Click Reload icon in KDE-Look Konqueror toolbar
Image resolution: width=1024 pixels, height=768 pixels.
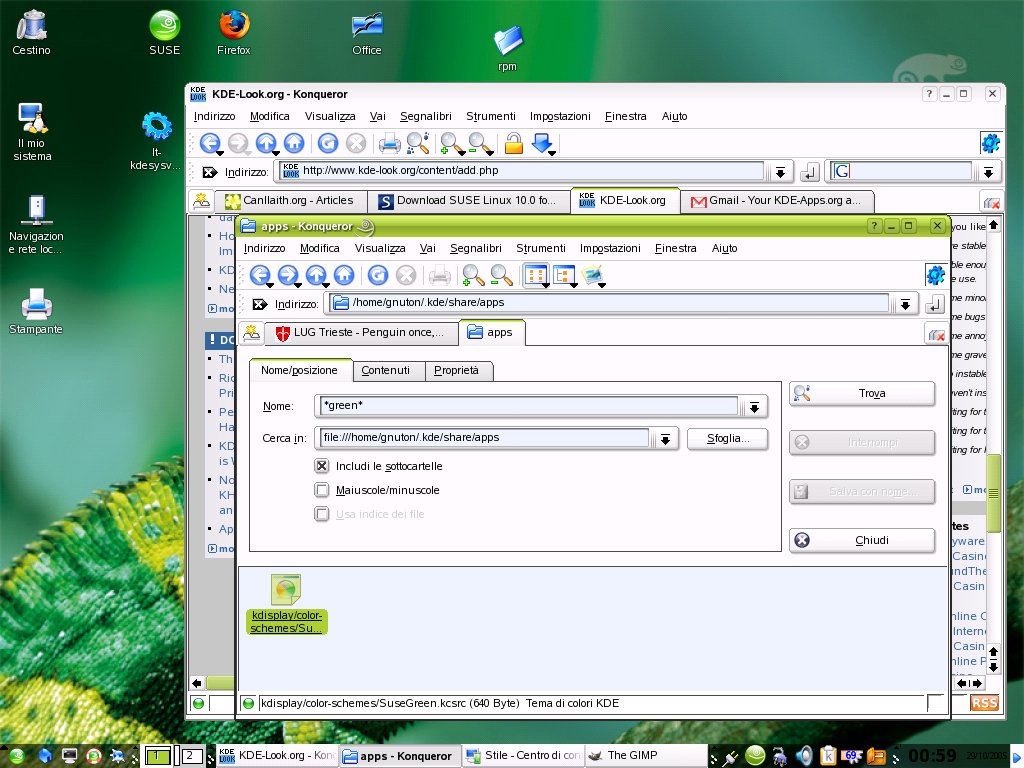(x=328, y=143)
